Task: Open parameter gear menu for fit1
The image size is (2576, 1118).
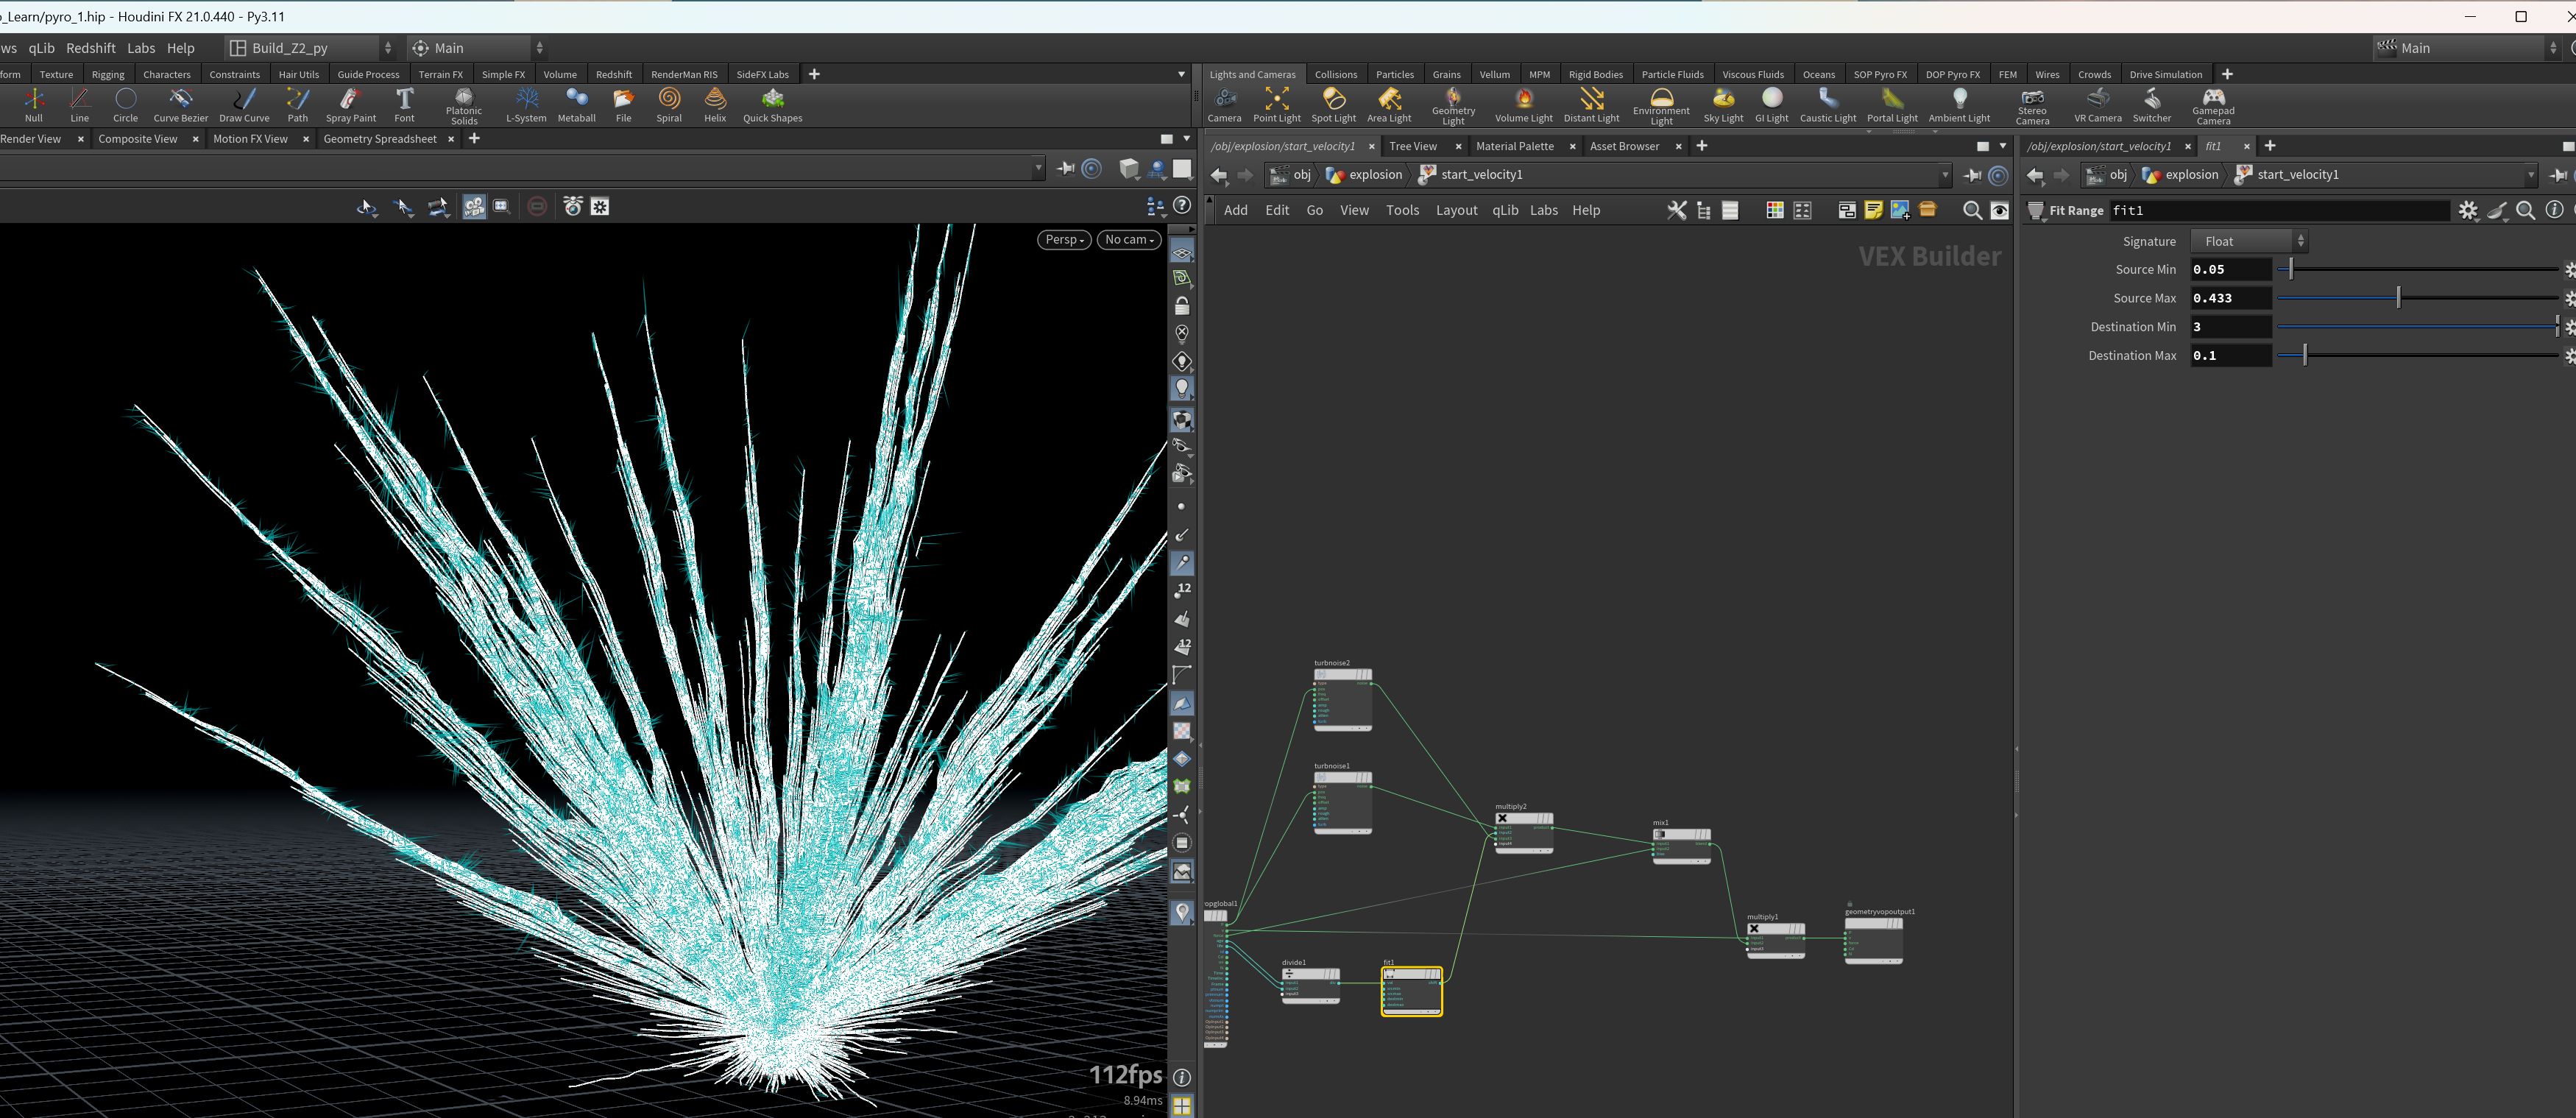Action: click(2468, 210)
